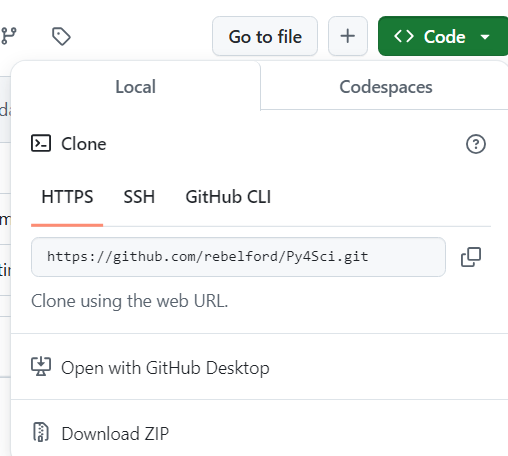Click the tags label icon

click(61, 36)
